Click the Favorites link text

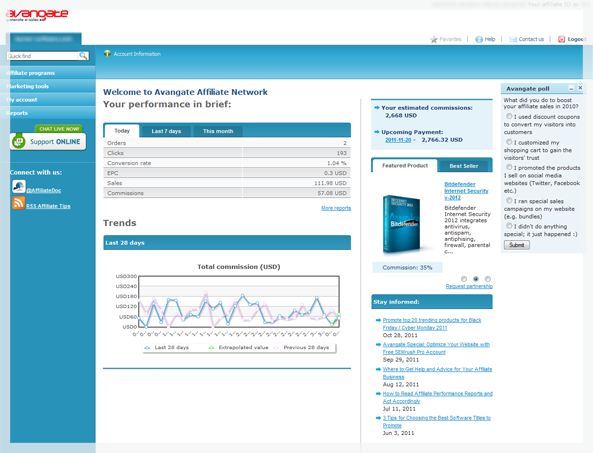450,39
